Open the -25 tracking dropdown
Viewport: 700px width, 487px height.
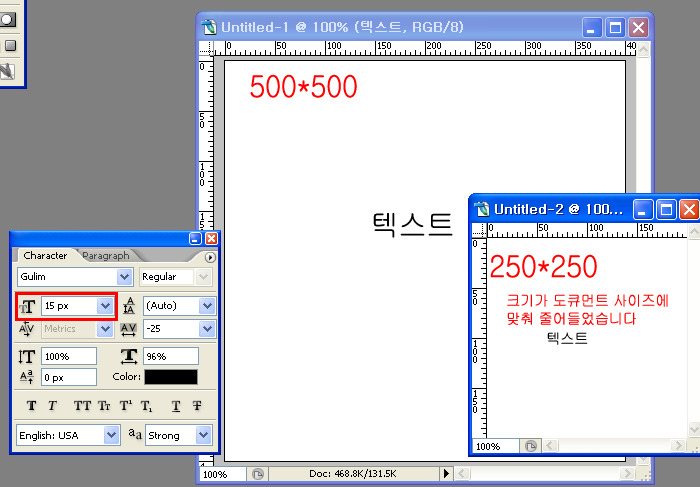(x=207, y=329)
